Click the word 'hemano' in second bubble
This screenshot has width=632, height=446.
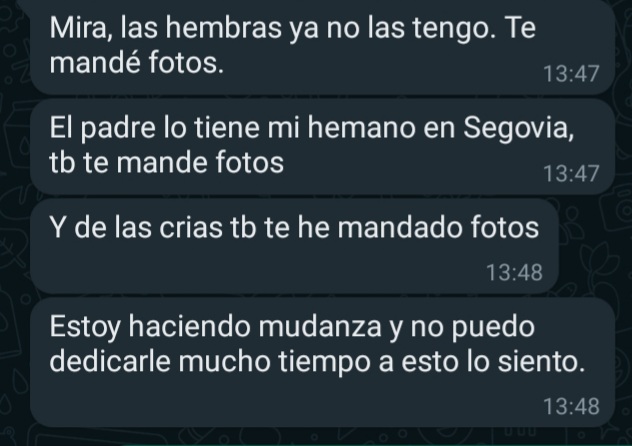point(361,127)
